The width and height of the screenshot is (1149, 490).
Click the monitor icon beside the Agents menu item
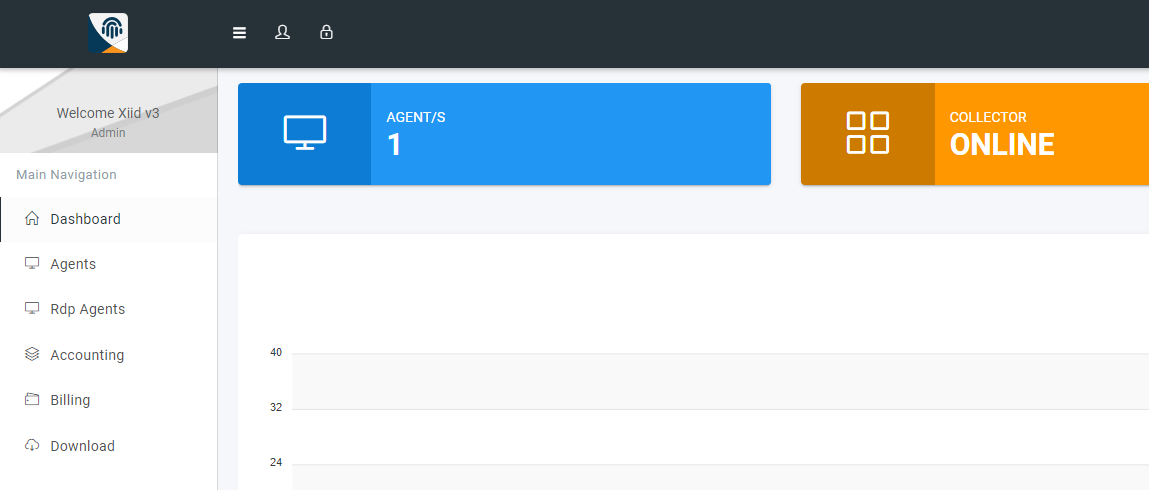[32, 264]
